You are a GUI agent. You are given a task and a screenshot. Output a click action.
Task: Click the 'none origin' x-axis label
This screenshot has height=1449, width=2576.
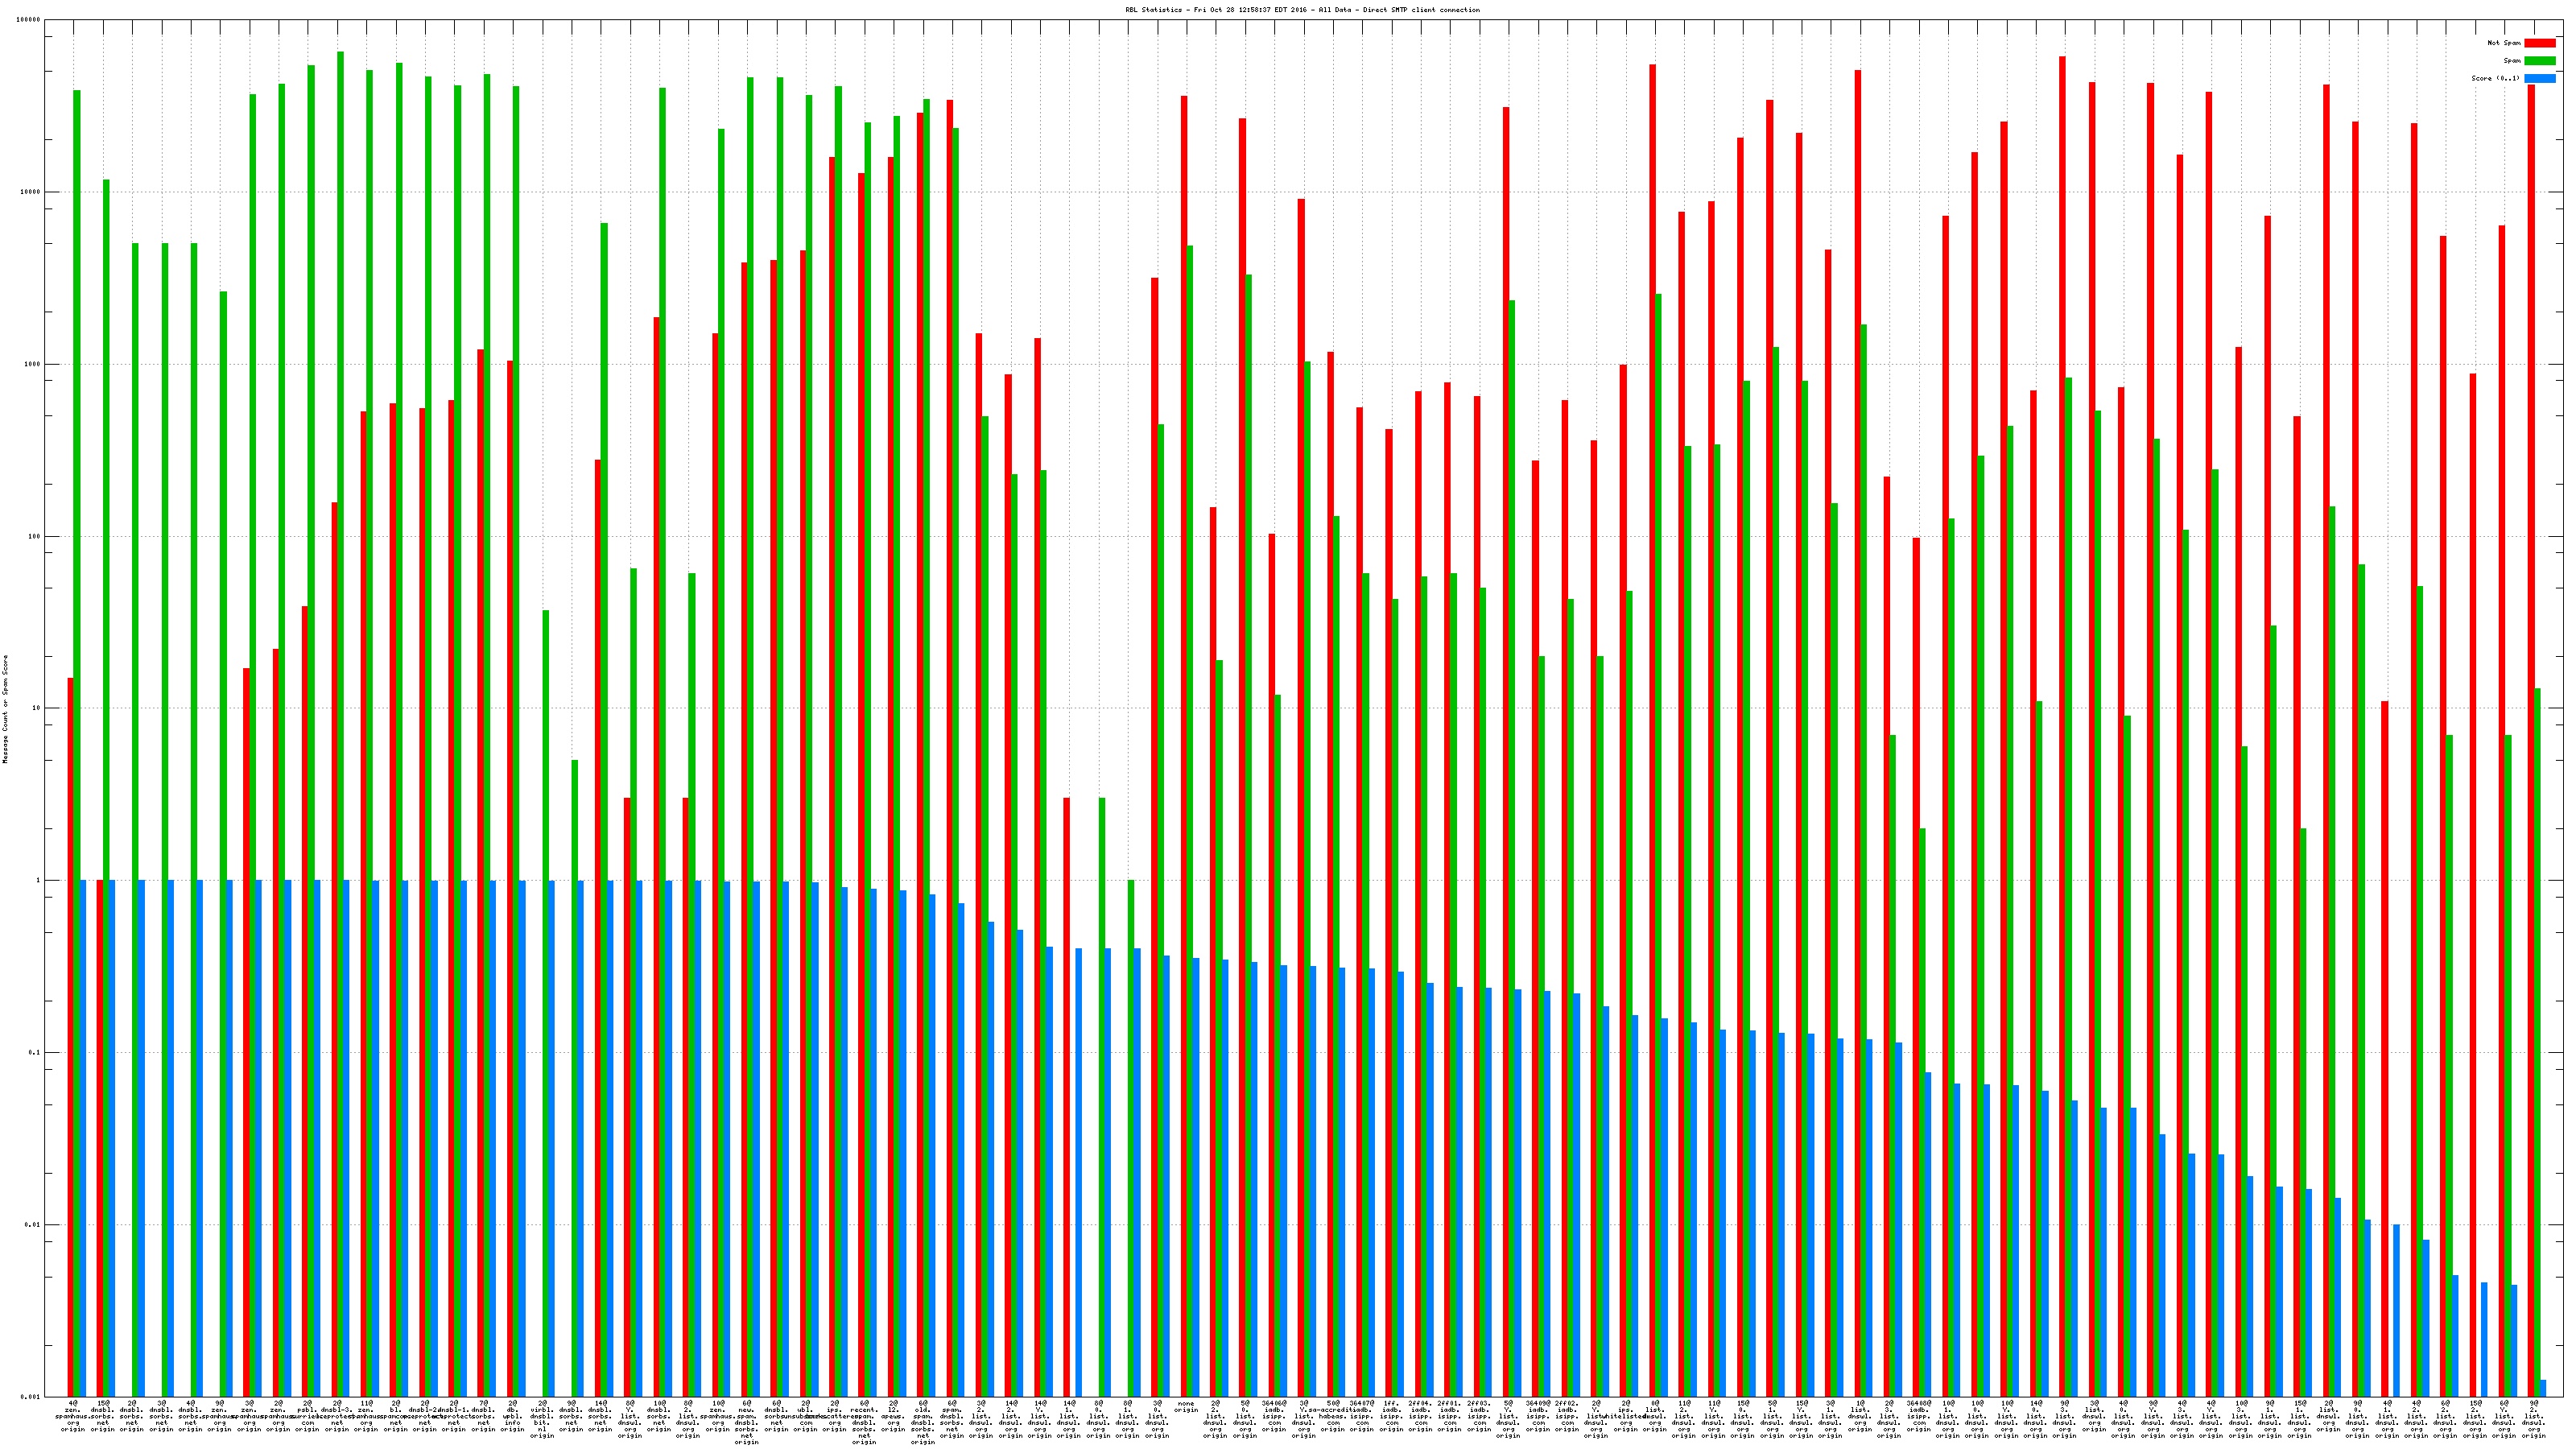tap(1186, 1407)
